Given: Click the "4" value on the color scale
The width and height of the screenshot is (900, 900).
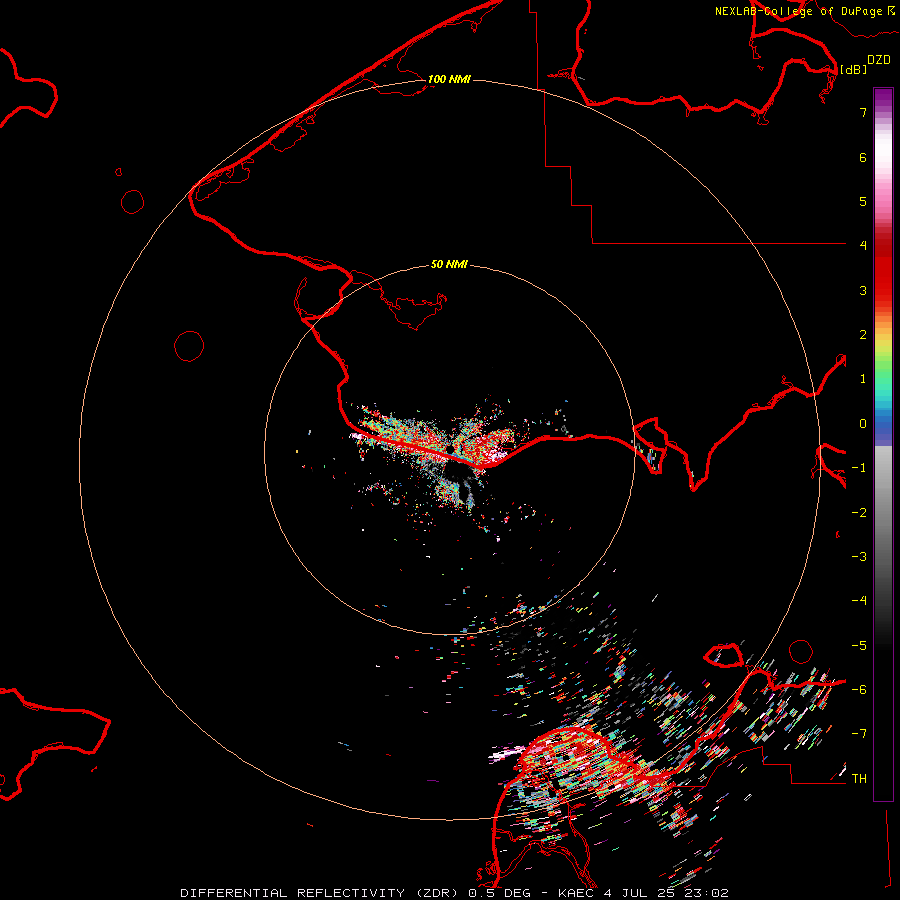Looking at the screenshot, I should [x=863, y=246].
